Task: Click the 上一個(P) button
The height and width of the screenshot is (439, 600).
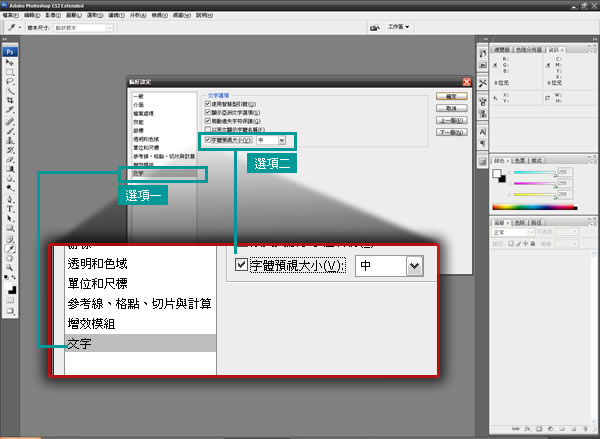Action: [x=452, y=120]
